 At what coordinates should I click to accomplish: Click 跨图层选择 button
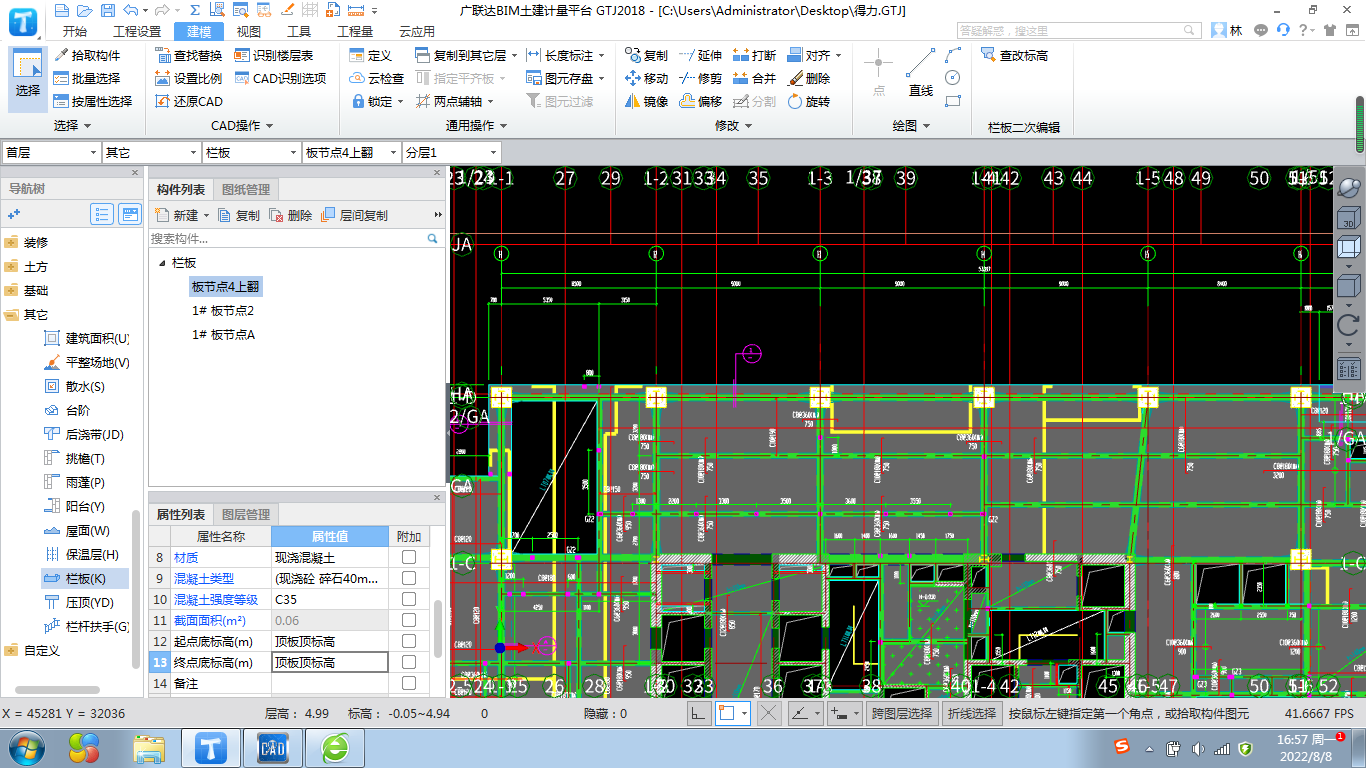coord(901,713)
